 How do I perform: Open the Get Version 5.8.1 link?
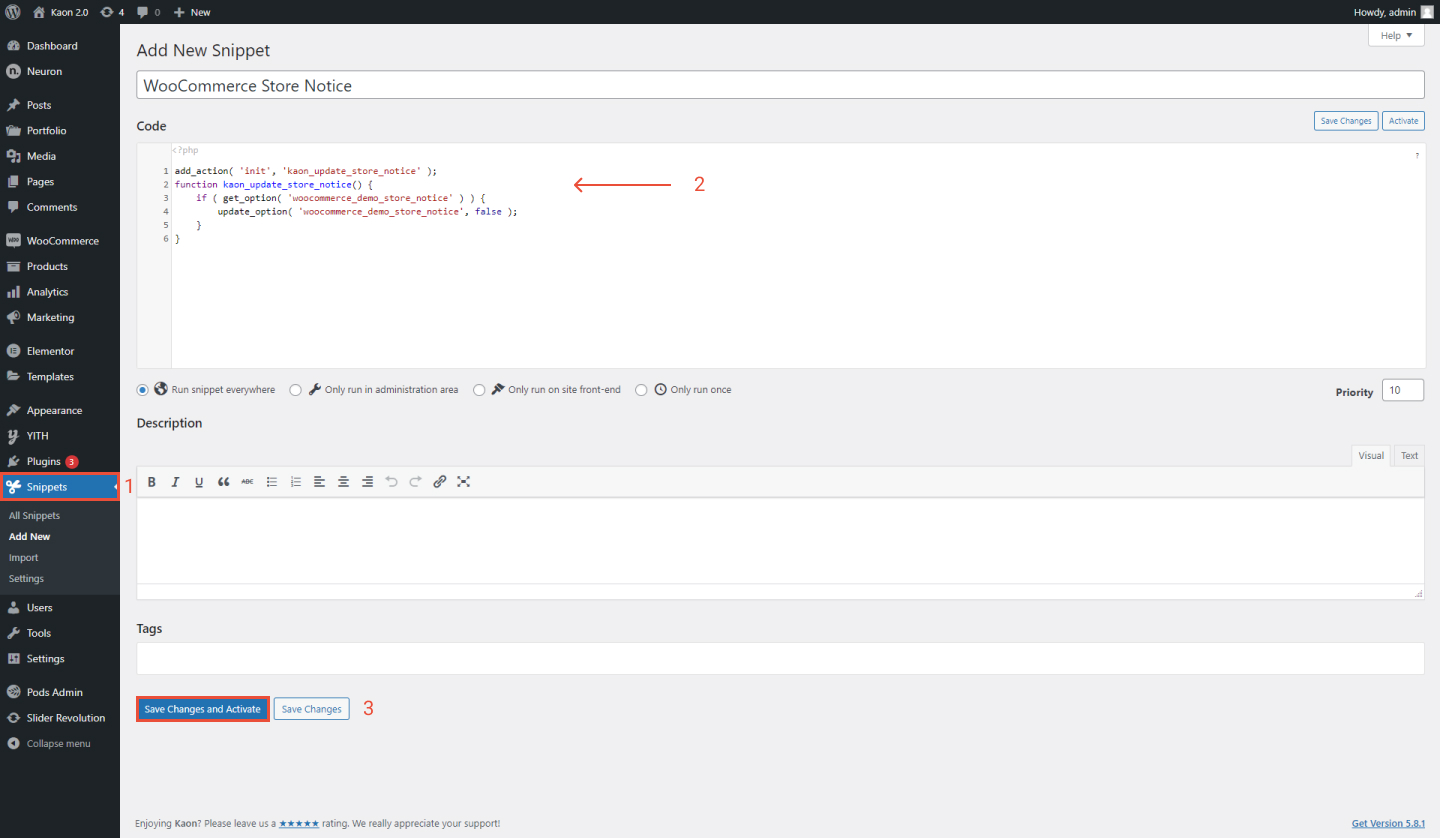point(1388,824)
